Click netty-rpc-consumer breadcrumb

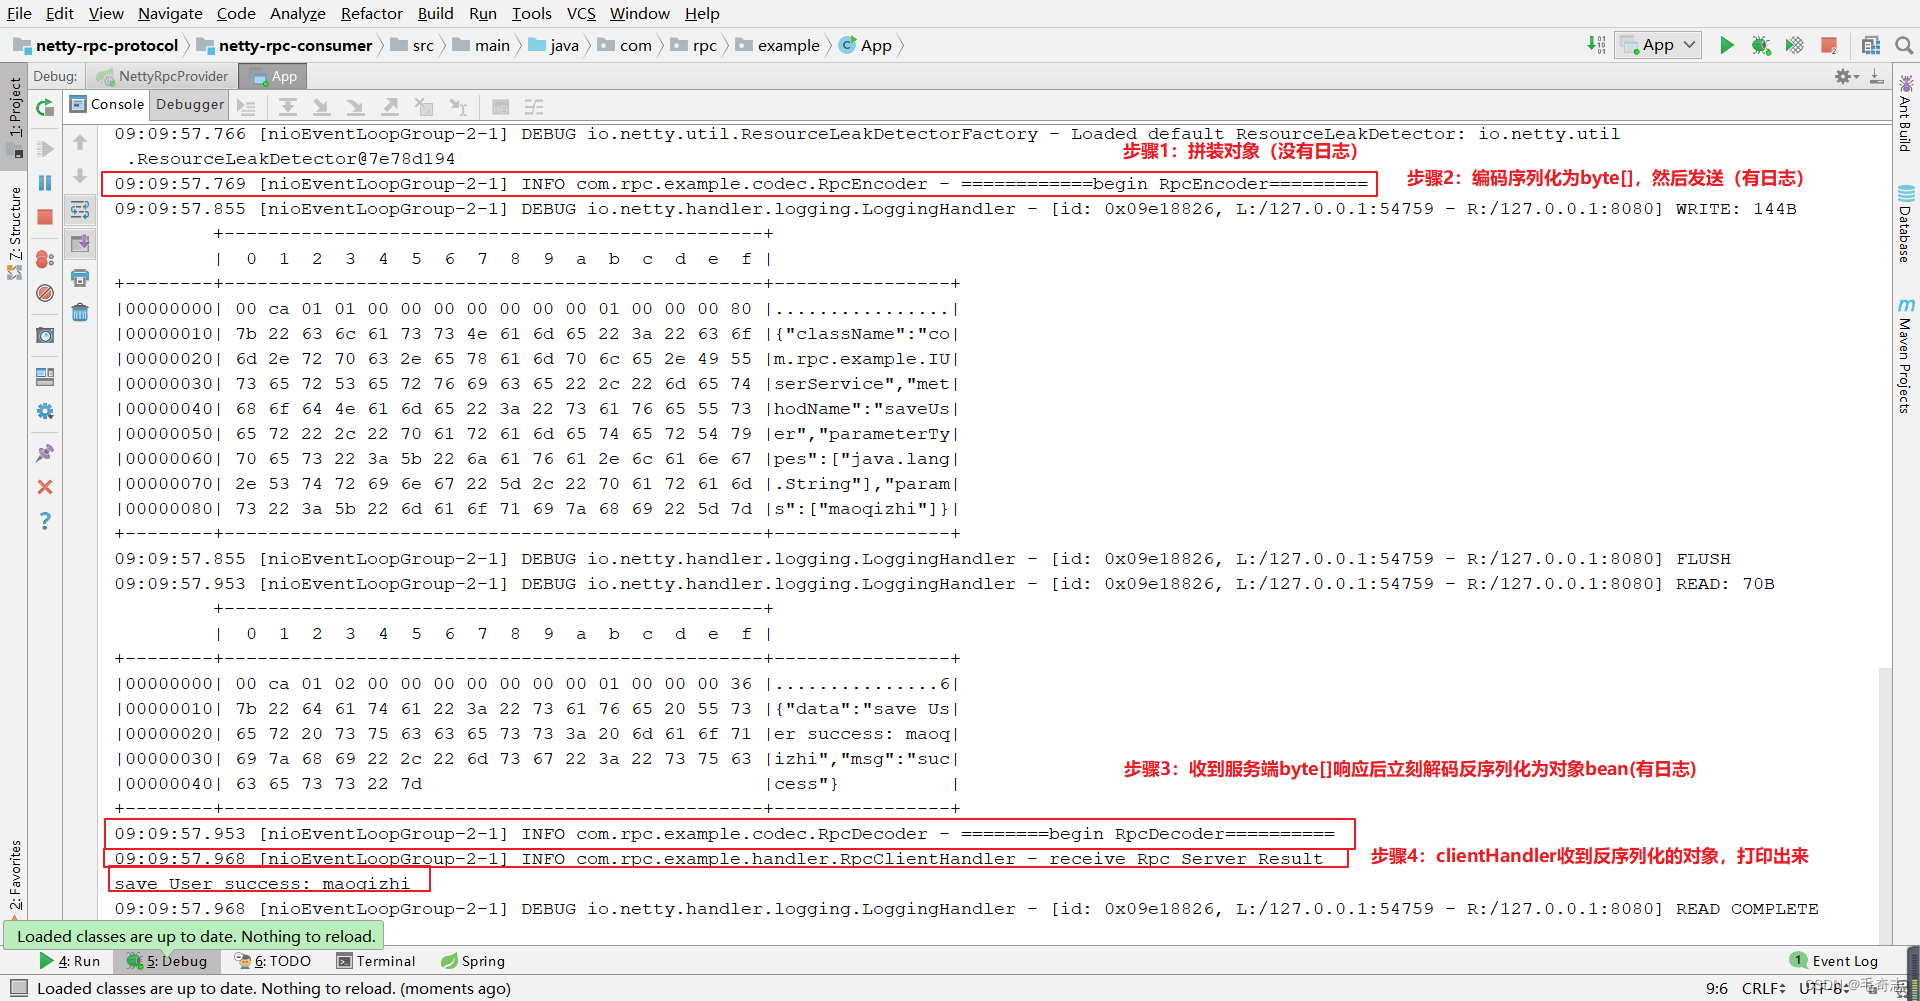point(285,45)
